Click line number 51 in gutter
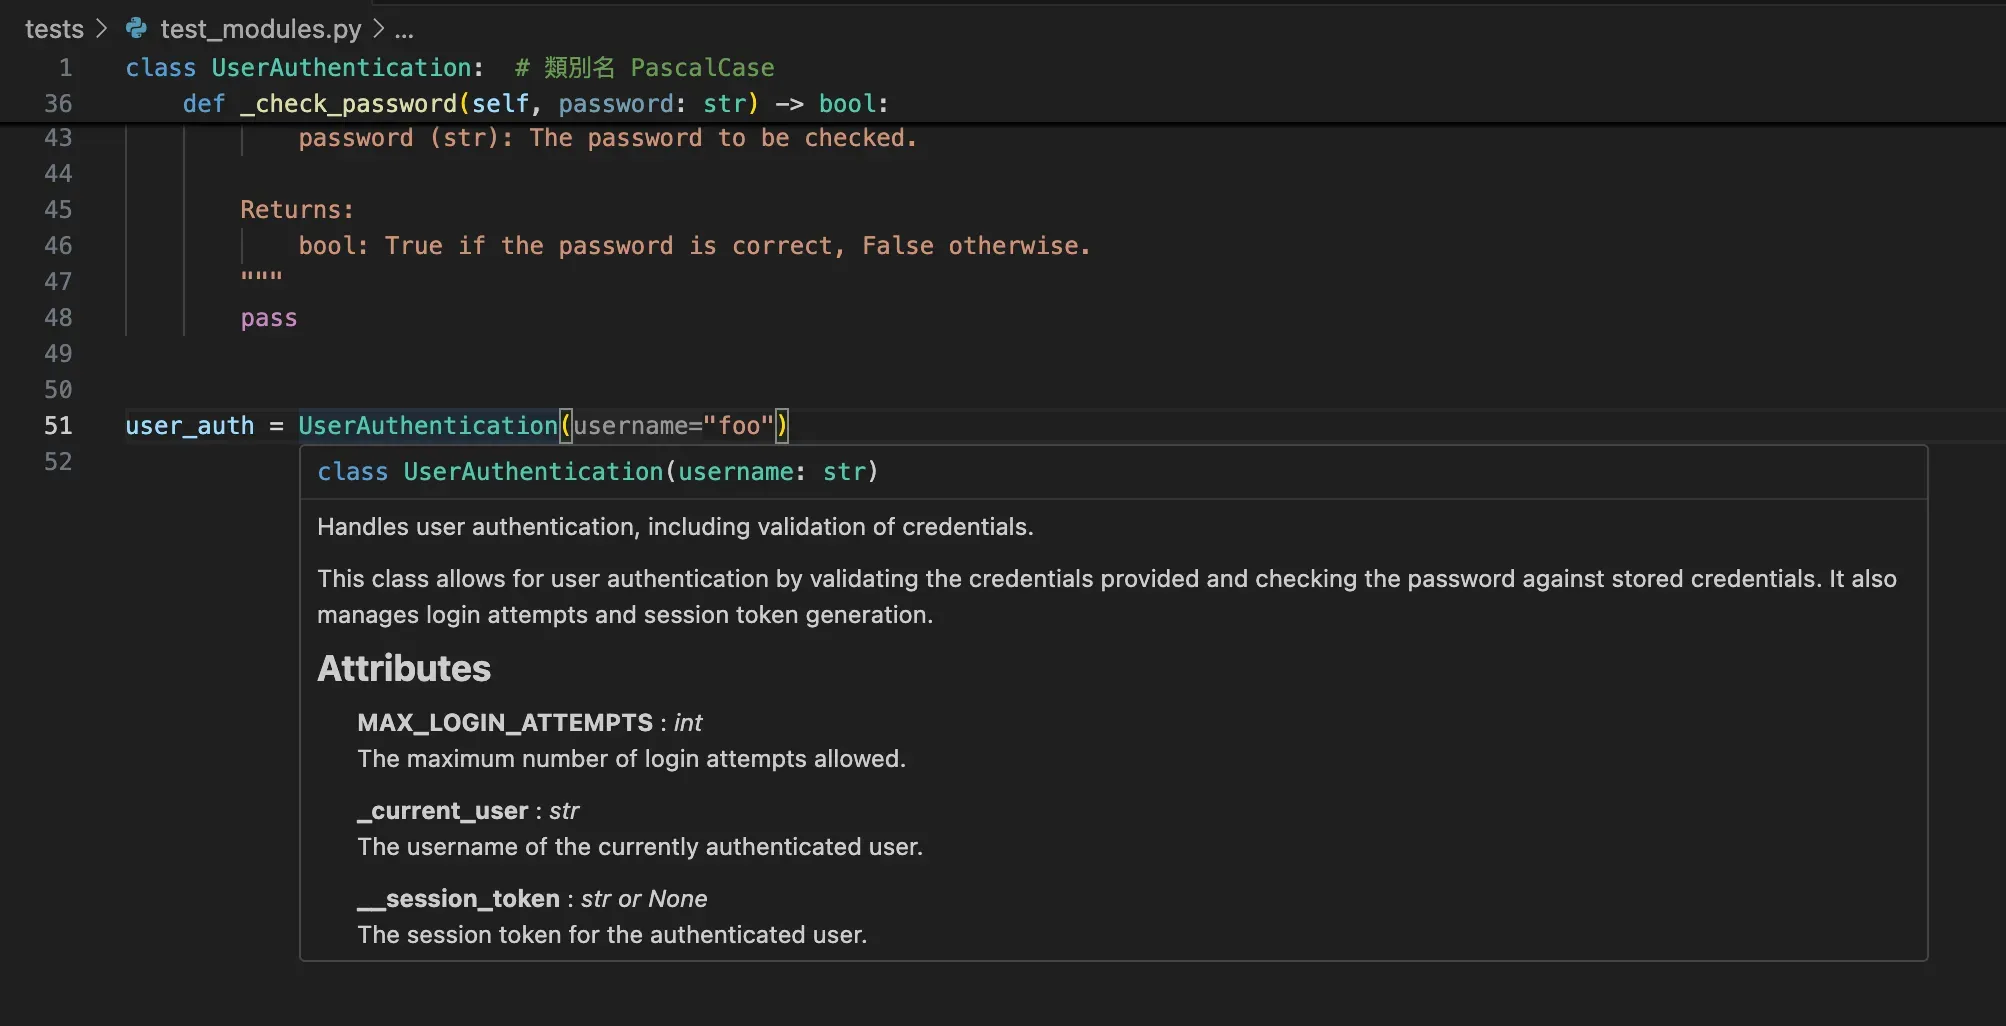Viewport: 2006px width, 1026px height. [x=58, y=425]
